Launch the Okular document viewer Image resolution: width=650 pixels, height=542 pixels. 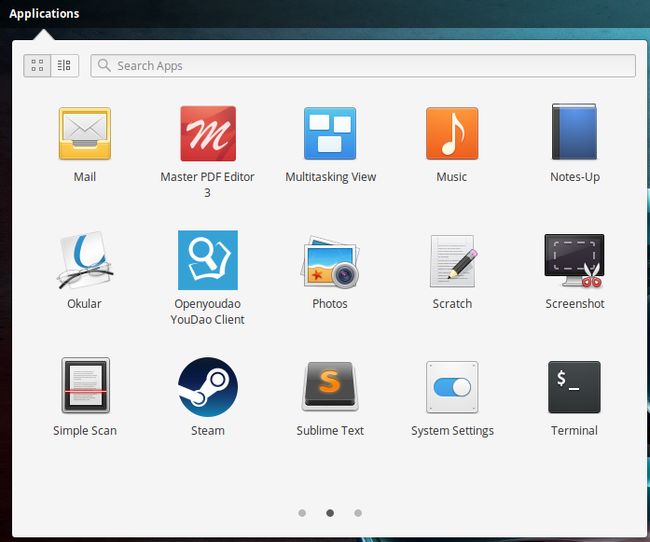click(x=85, y=260)
